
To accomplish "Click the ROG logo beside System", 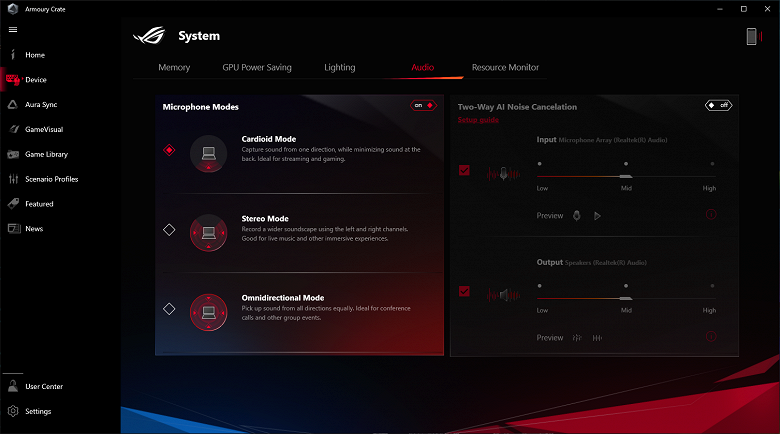I will click(149, 36).
